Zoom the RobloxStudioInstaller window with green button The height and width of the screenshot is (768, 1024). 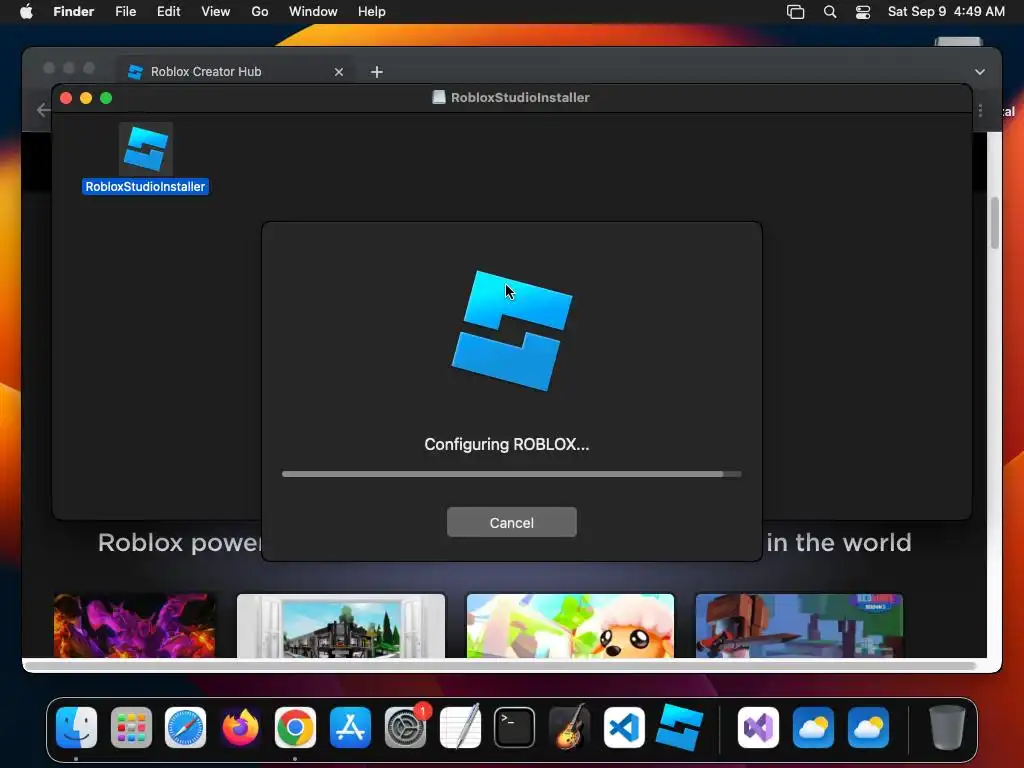click(x=106, y=98)
